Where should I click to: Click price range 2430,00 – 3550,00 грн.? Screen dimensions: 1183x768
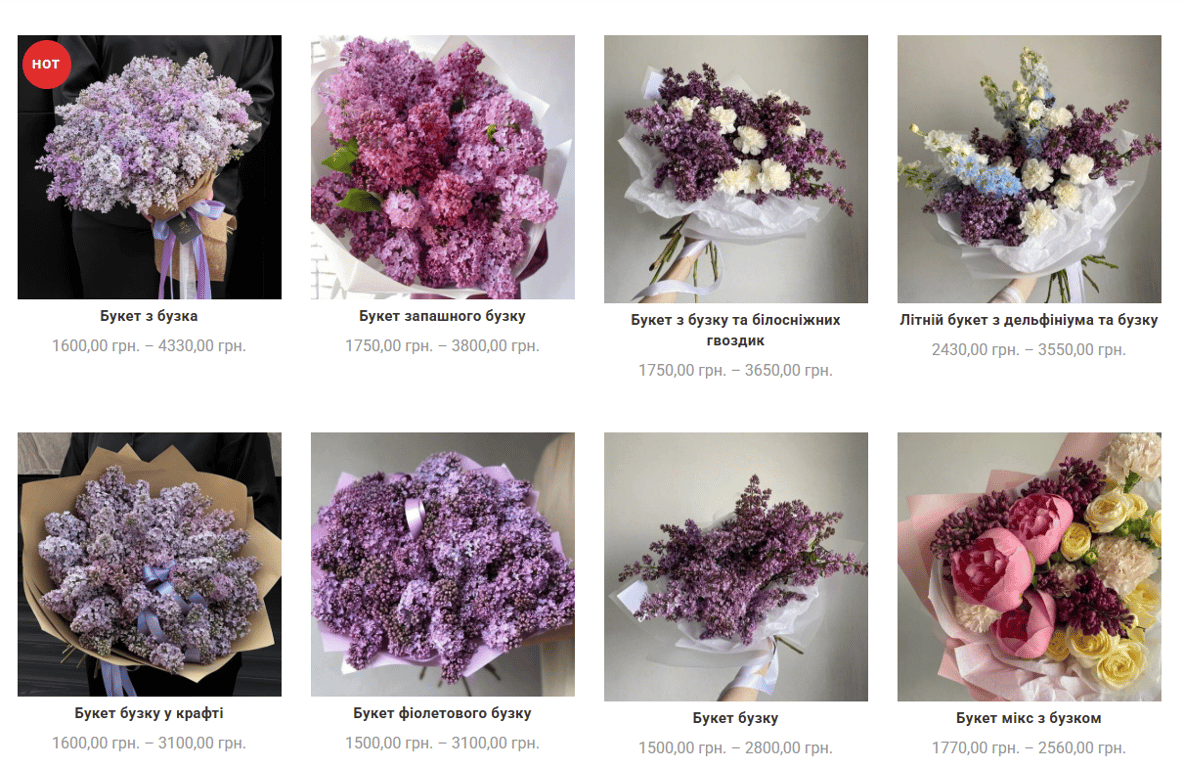tap(1029, 349)
